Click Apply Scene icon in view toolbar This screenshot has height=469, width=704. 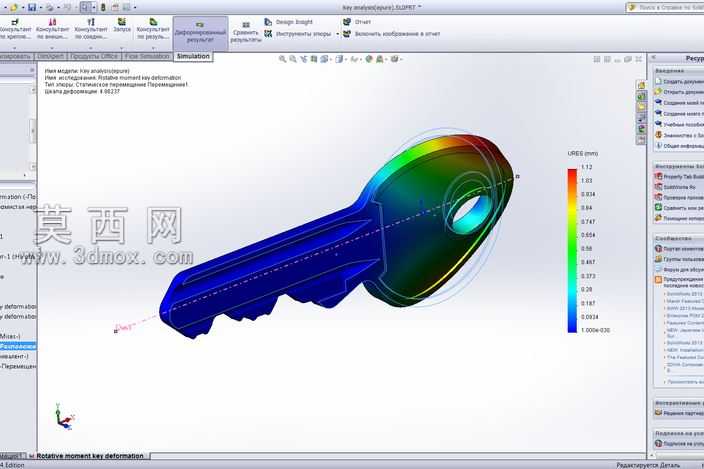(380, 59)
